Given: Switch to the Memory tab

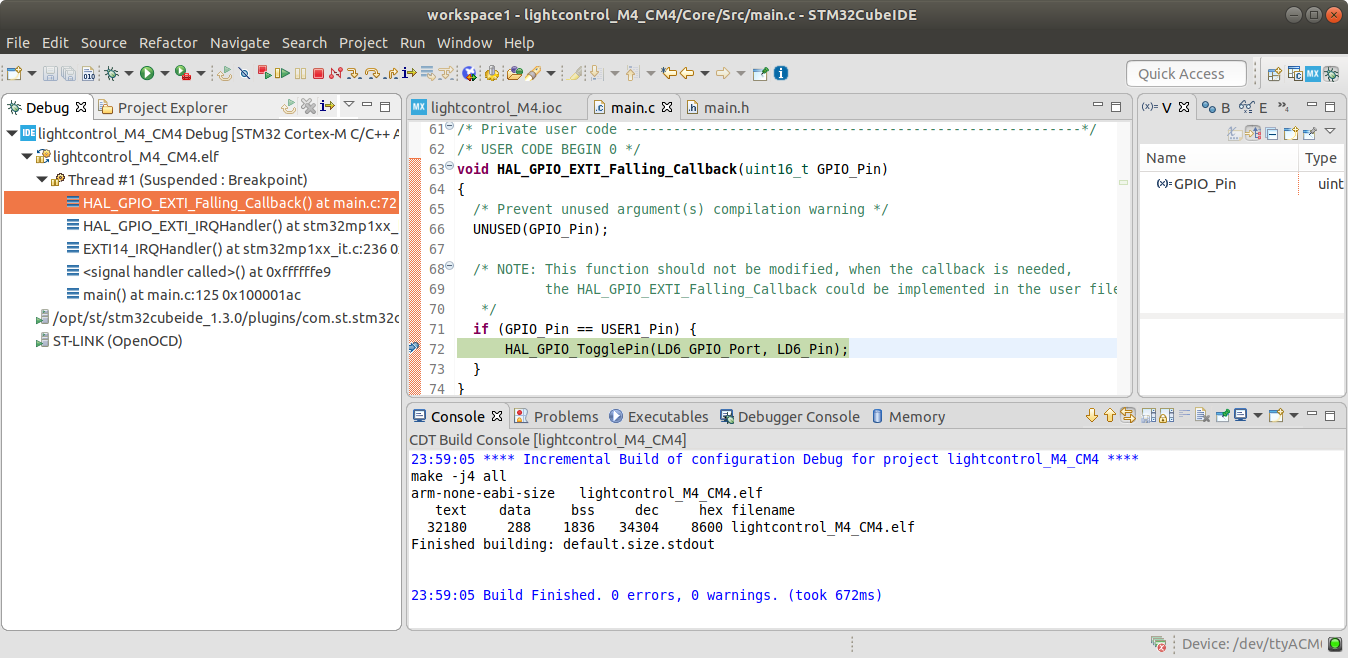Looking at the screenshot, I should 908,416.
